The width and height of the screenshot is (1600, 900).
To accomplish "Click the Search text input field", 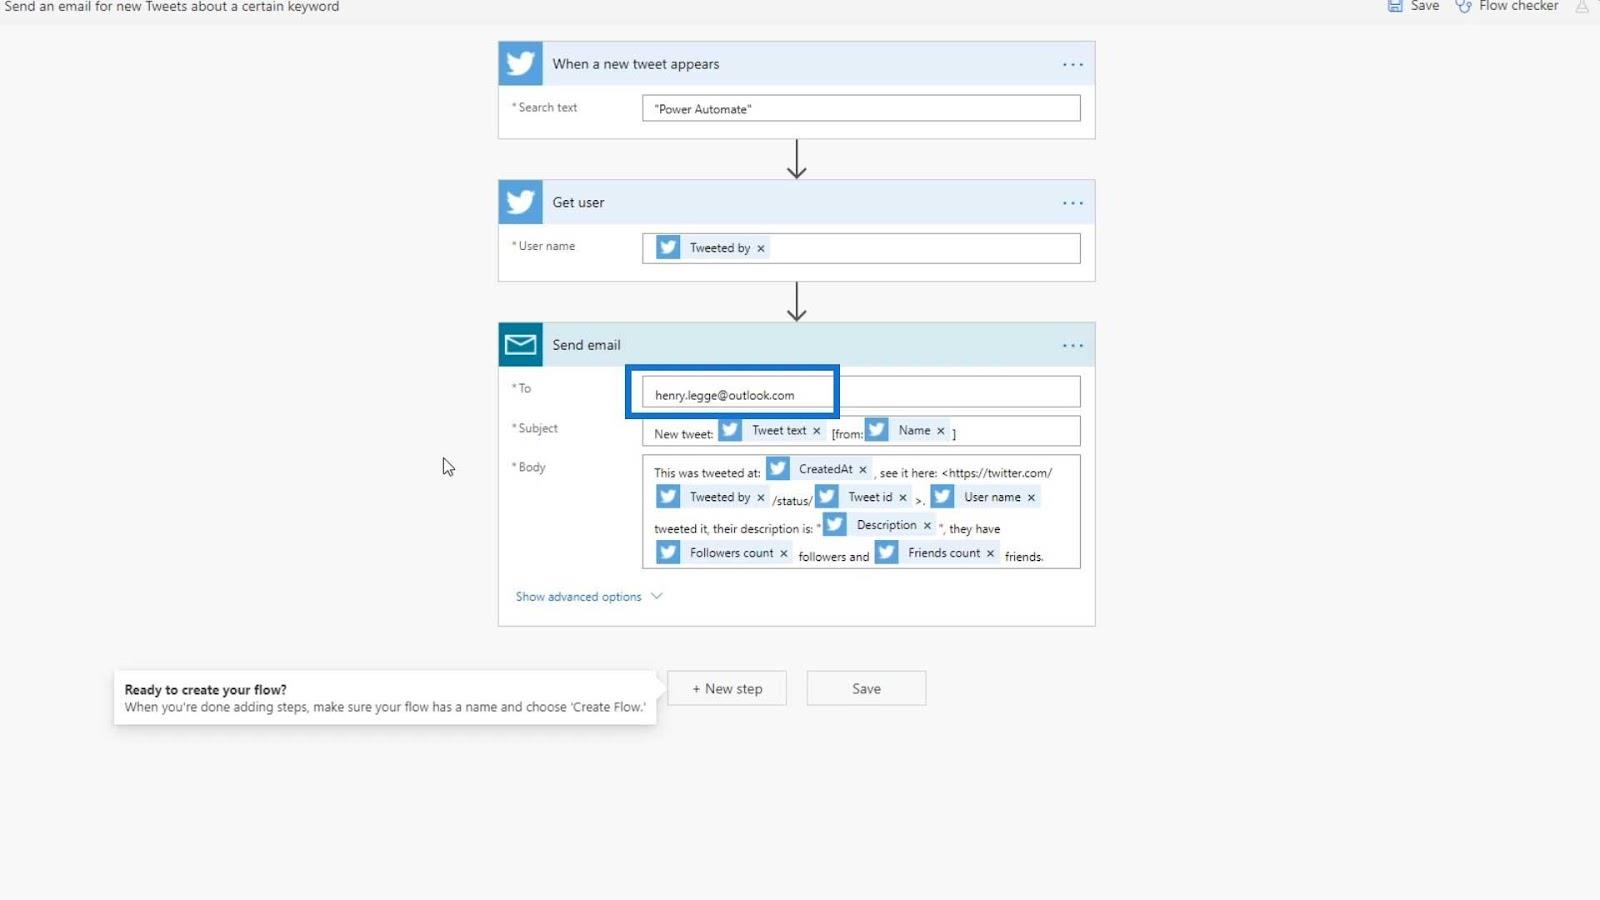I will [861, 108].
